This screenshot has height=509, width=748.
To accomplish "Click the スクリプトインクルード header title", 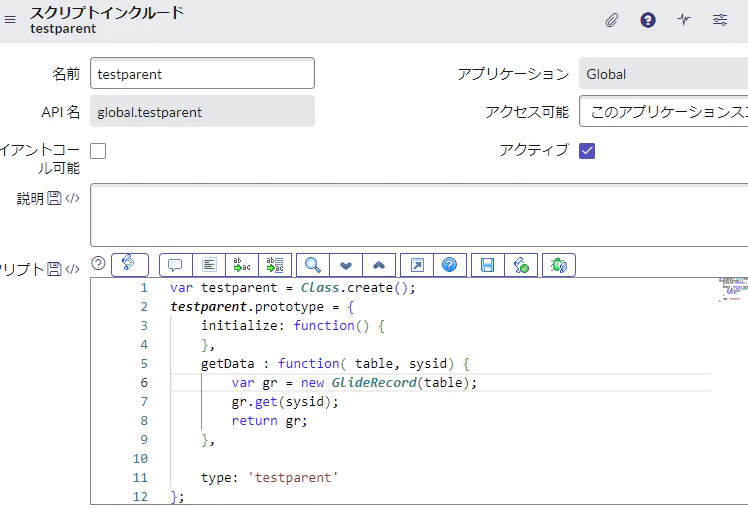I will click(107, 12).
